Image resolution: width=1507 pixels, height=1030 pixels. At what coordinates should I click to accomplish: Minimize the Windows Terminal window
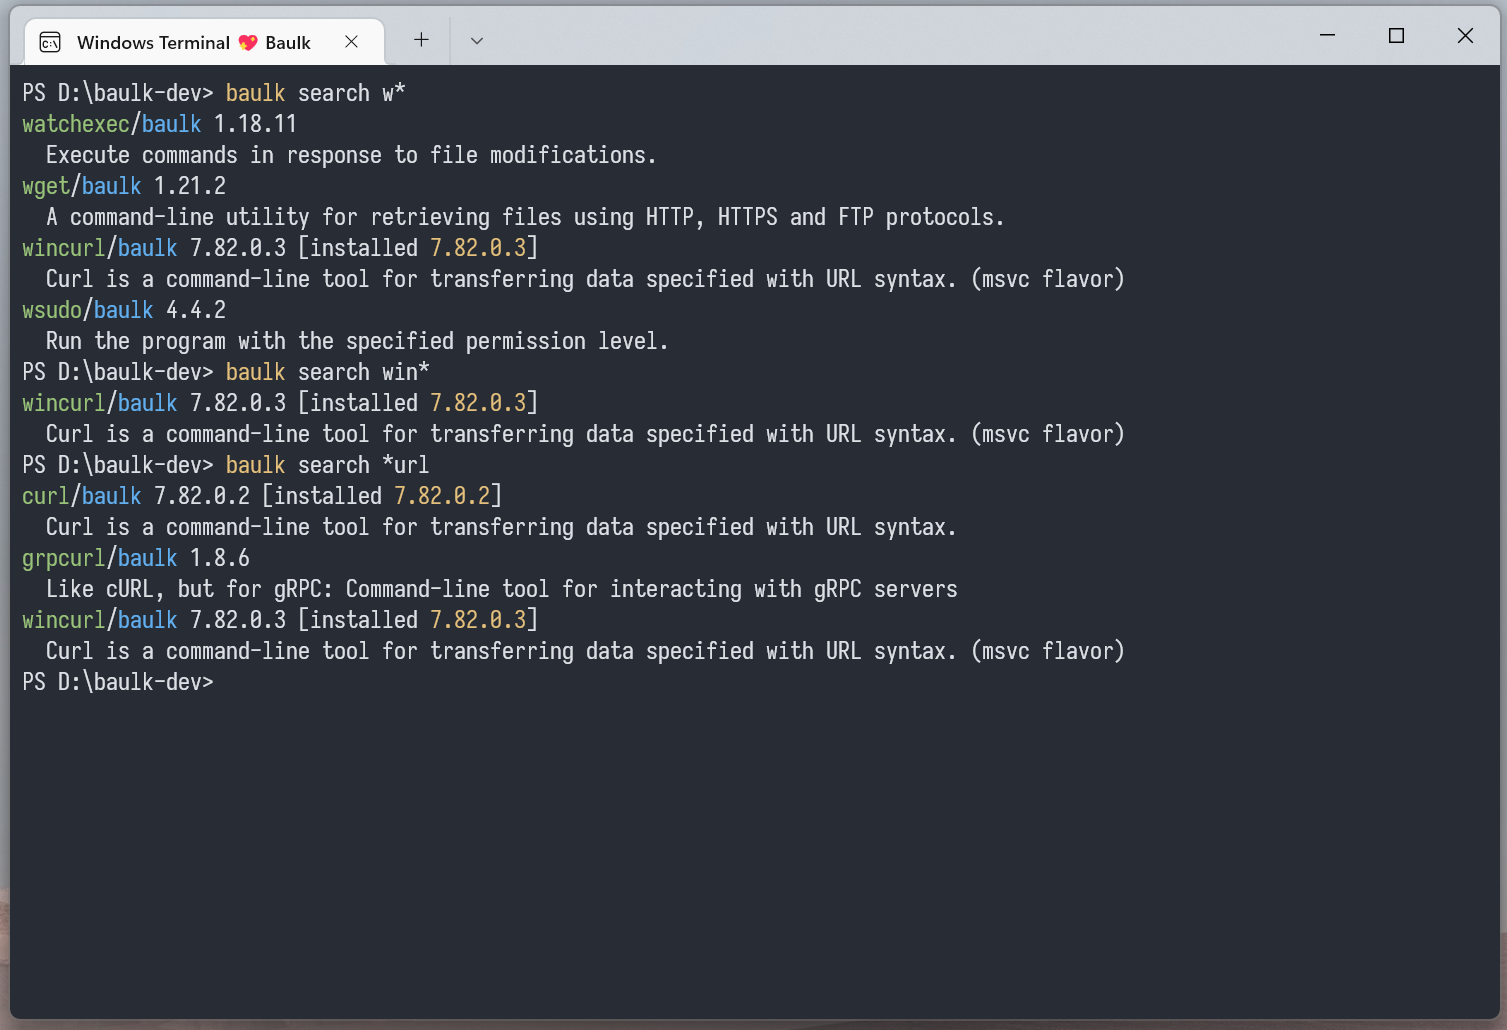(1328, 36)
